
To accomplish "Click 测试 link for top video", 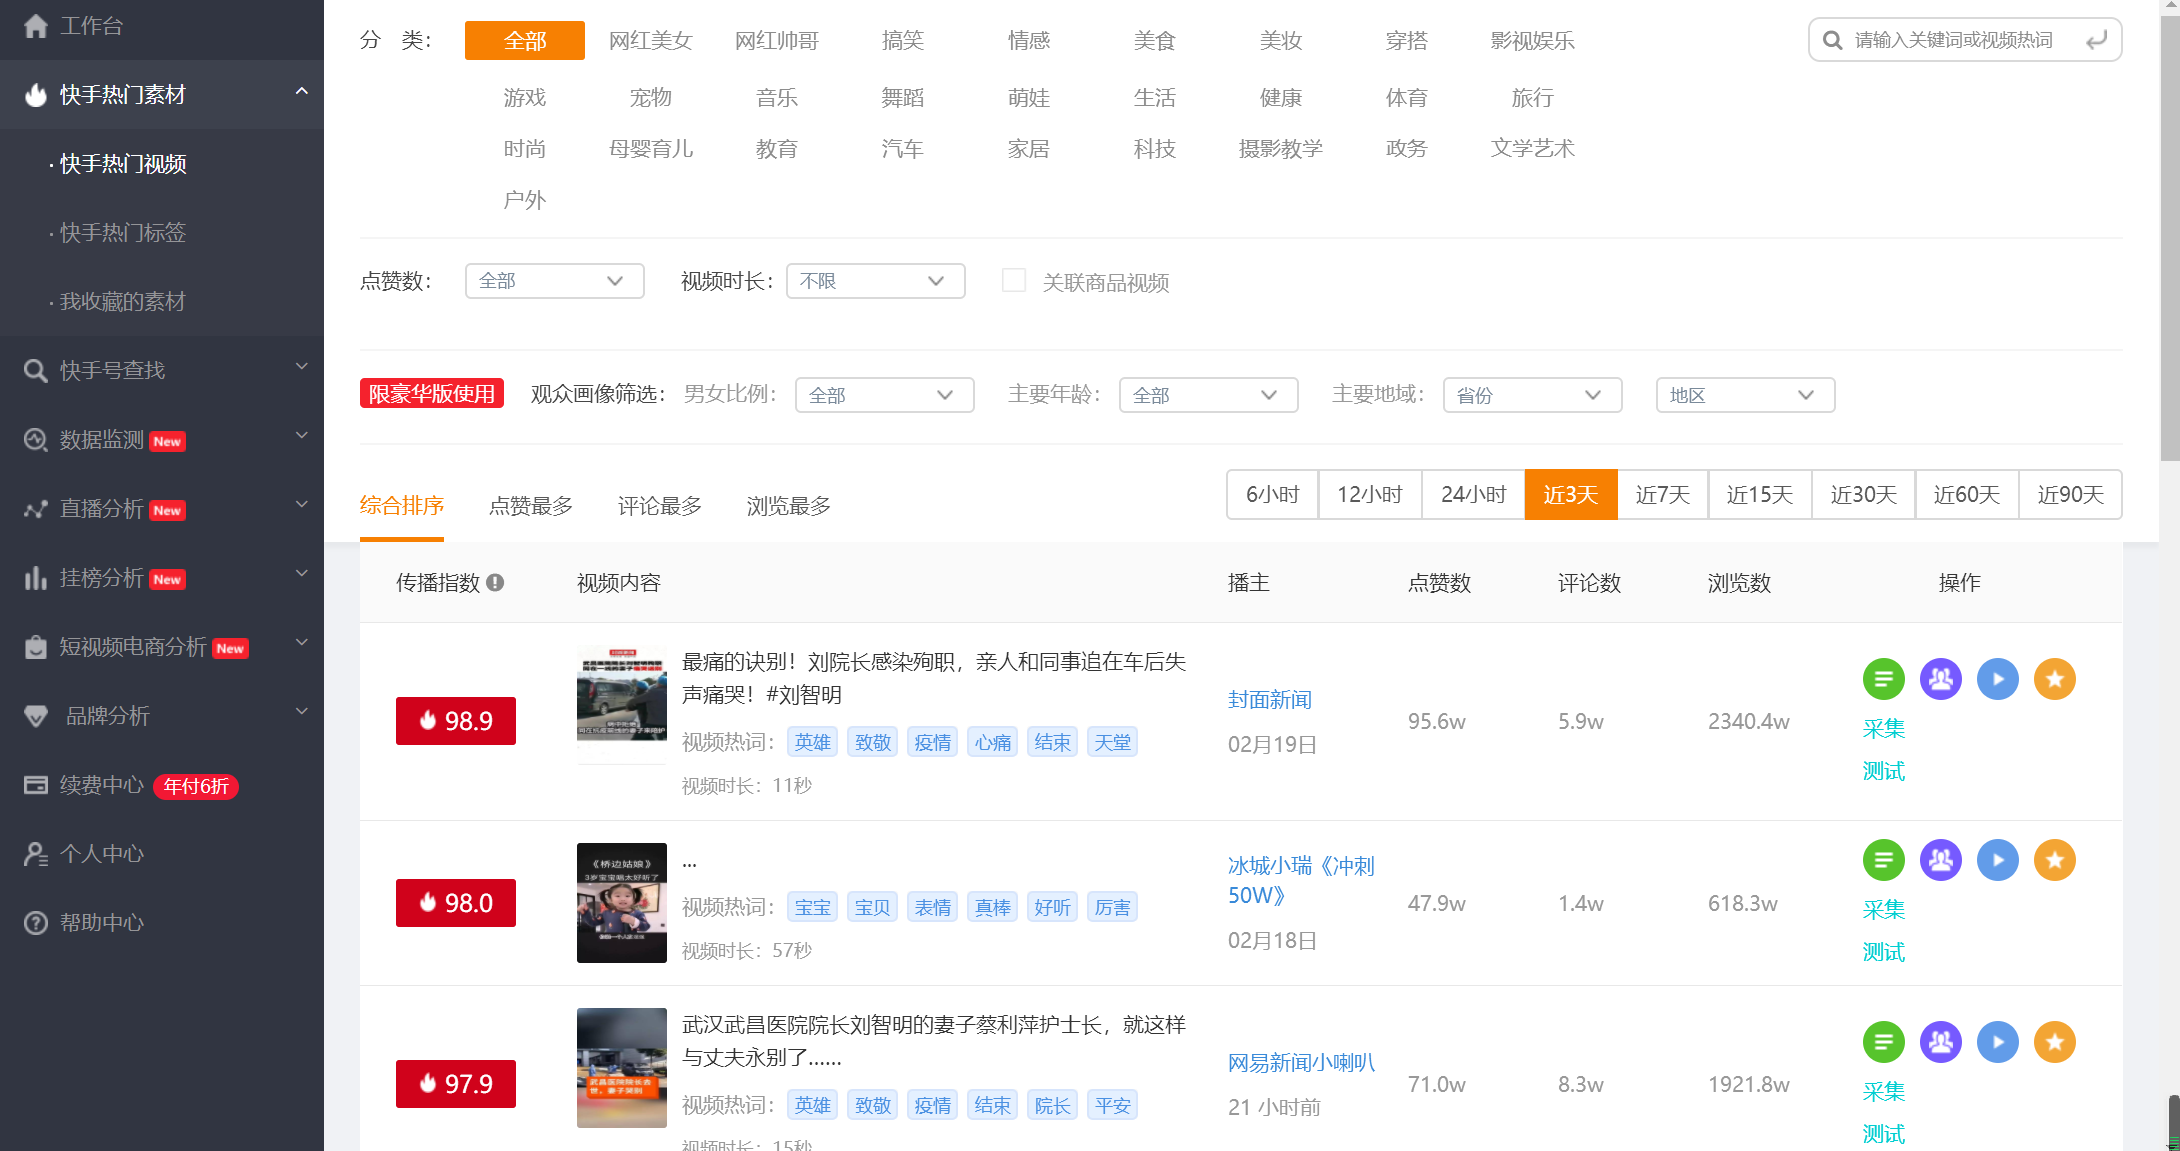I will click(1882, 770).
